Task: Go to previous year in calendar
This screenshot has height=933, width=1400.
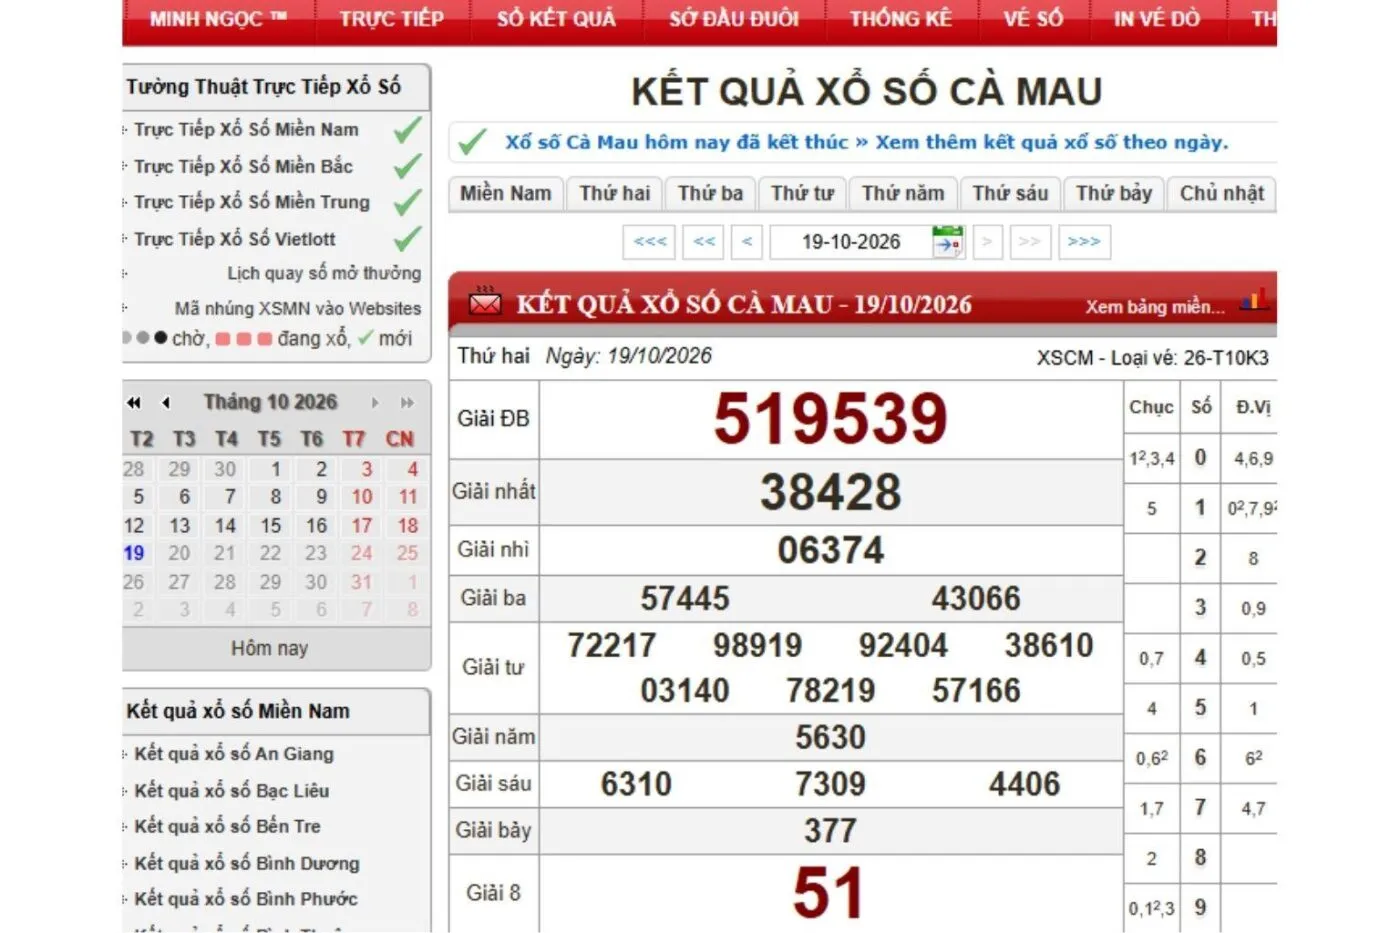Action: [x=134, y=403]
